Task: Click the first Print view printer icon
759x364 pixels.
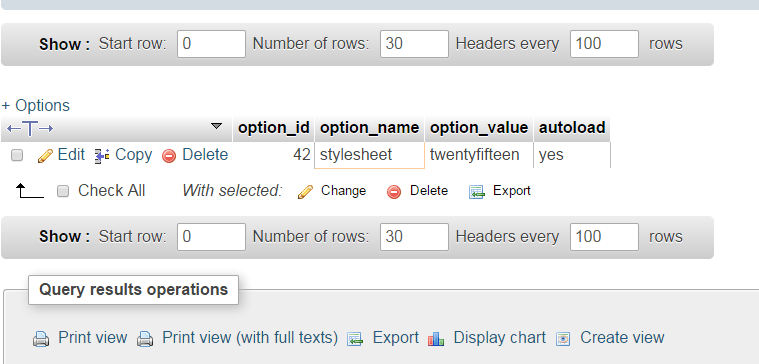Action: (x=41, y=338)
